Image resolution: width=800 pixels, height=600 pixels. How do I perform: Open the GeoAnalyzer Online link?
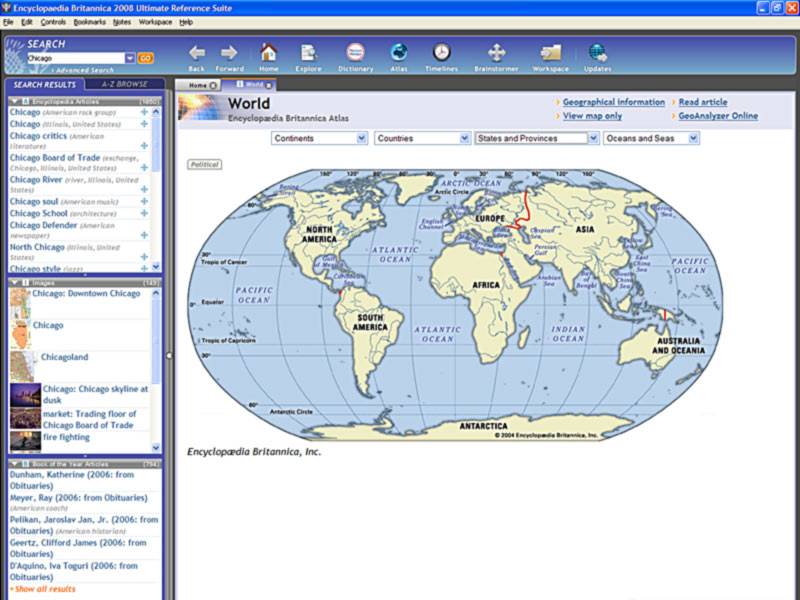coord(718,116)
